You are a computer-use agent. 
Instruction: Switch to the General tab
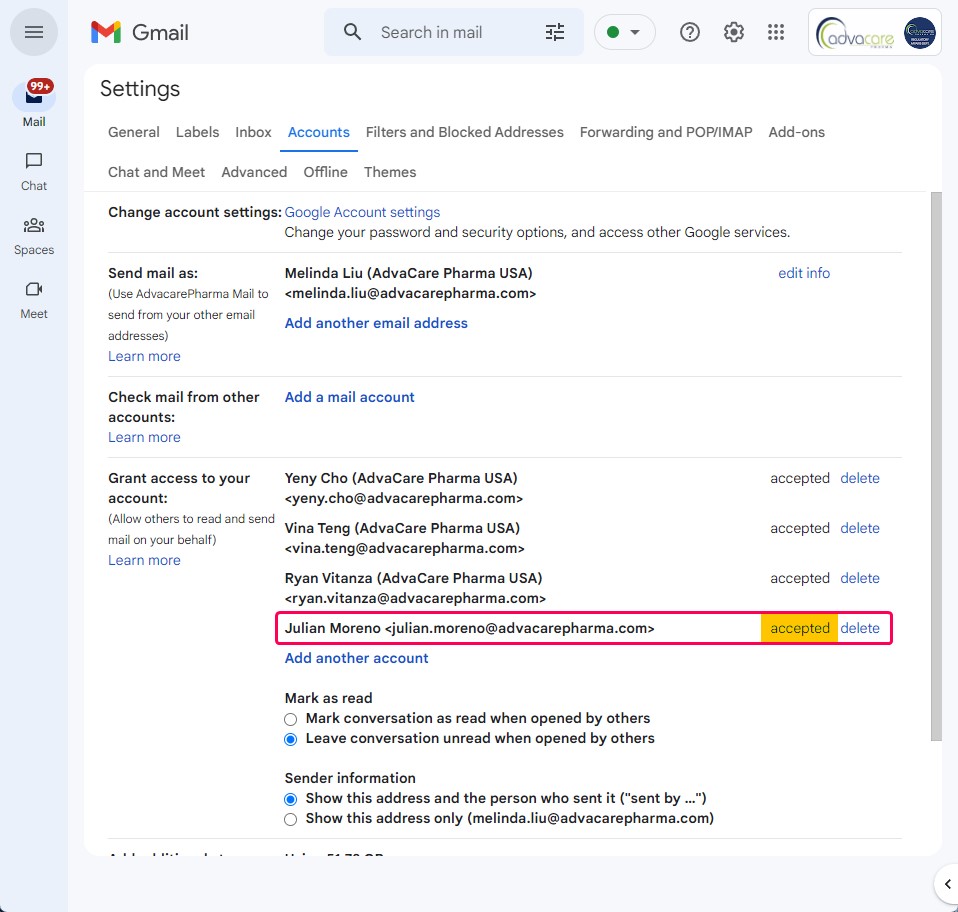tap(134, 132)
